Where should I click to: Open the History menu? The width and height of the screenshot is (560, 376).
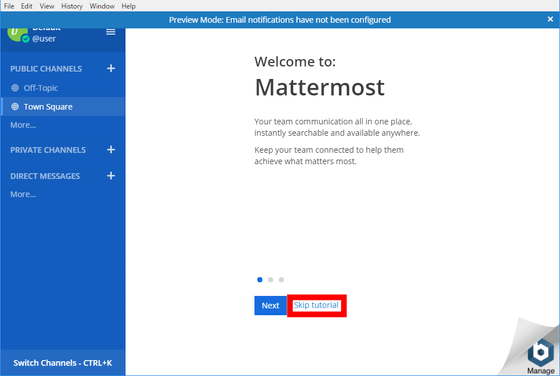pos(72,6)
